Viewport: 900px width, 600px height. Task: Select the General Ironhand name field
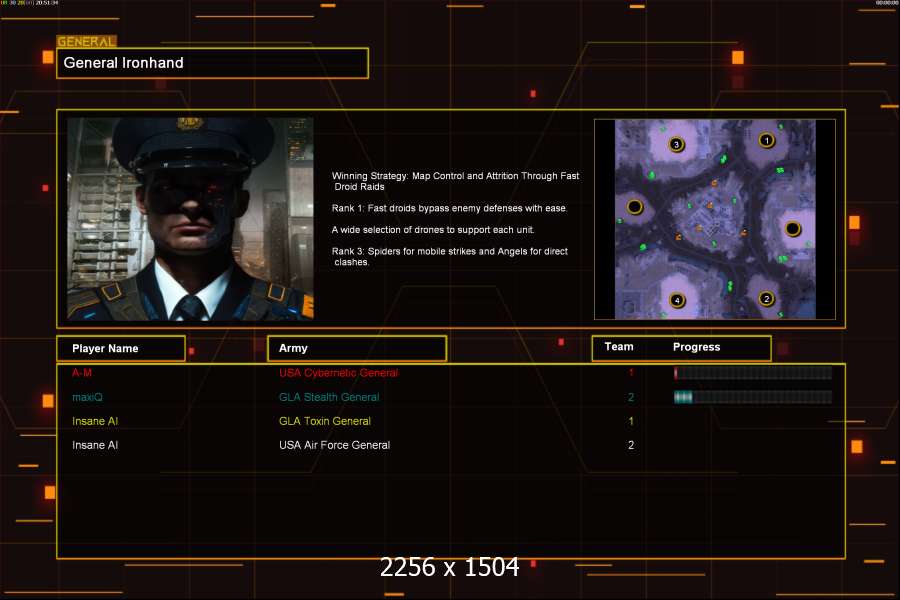click(212, 63)
